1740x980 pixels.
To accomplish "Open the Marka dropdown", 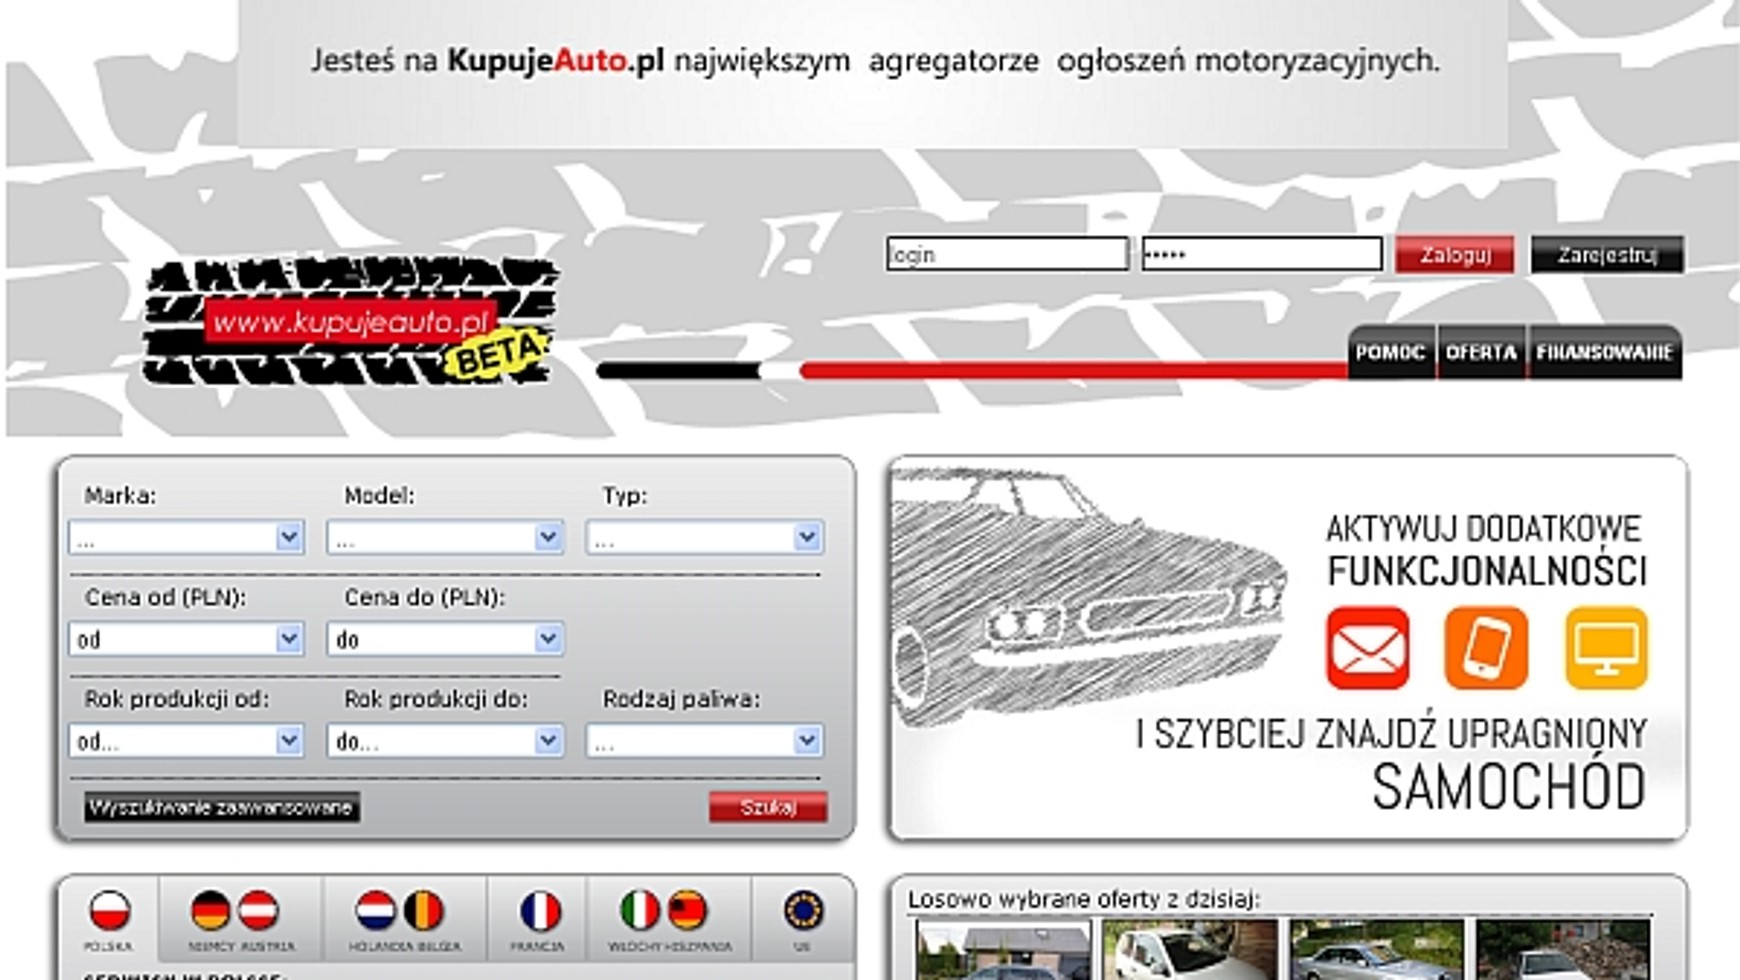I will tap(187, 538).
